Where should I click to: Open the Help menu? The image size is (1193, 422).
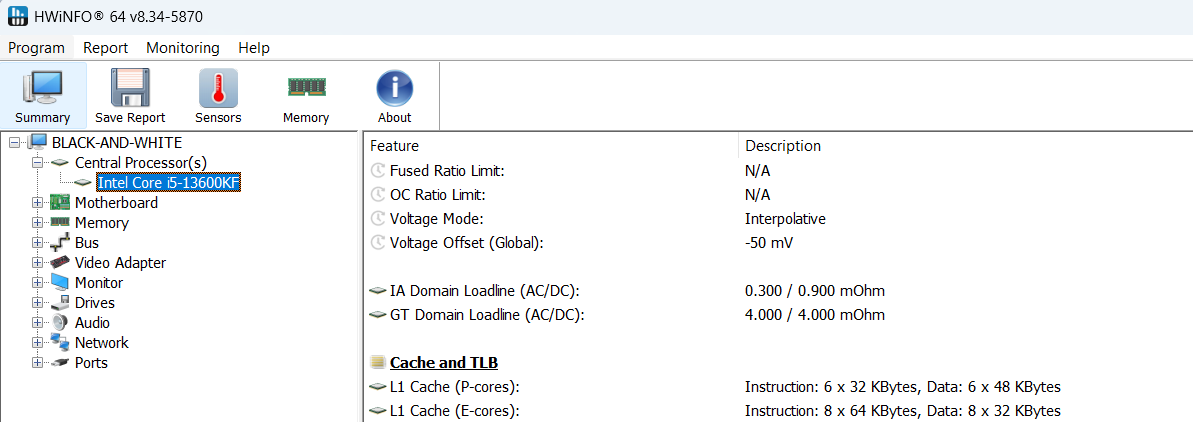[254, 48]
